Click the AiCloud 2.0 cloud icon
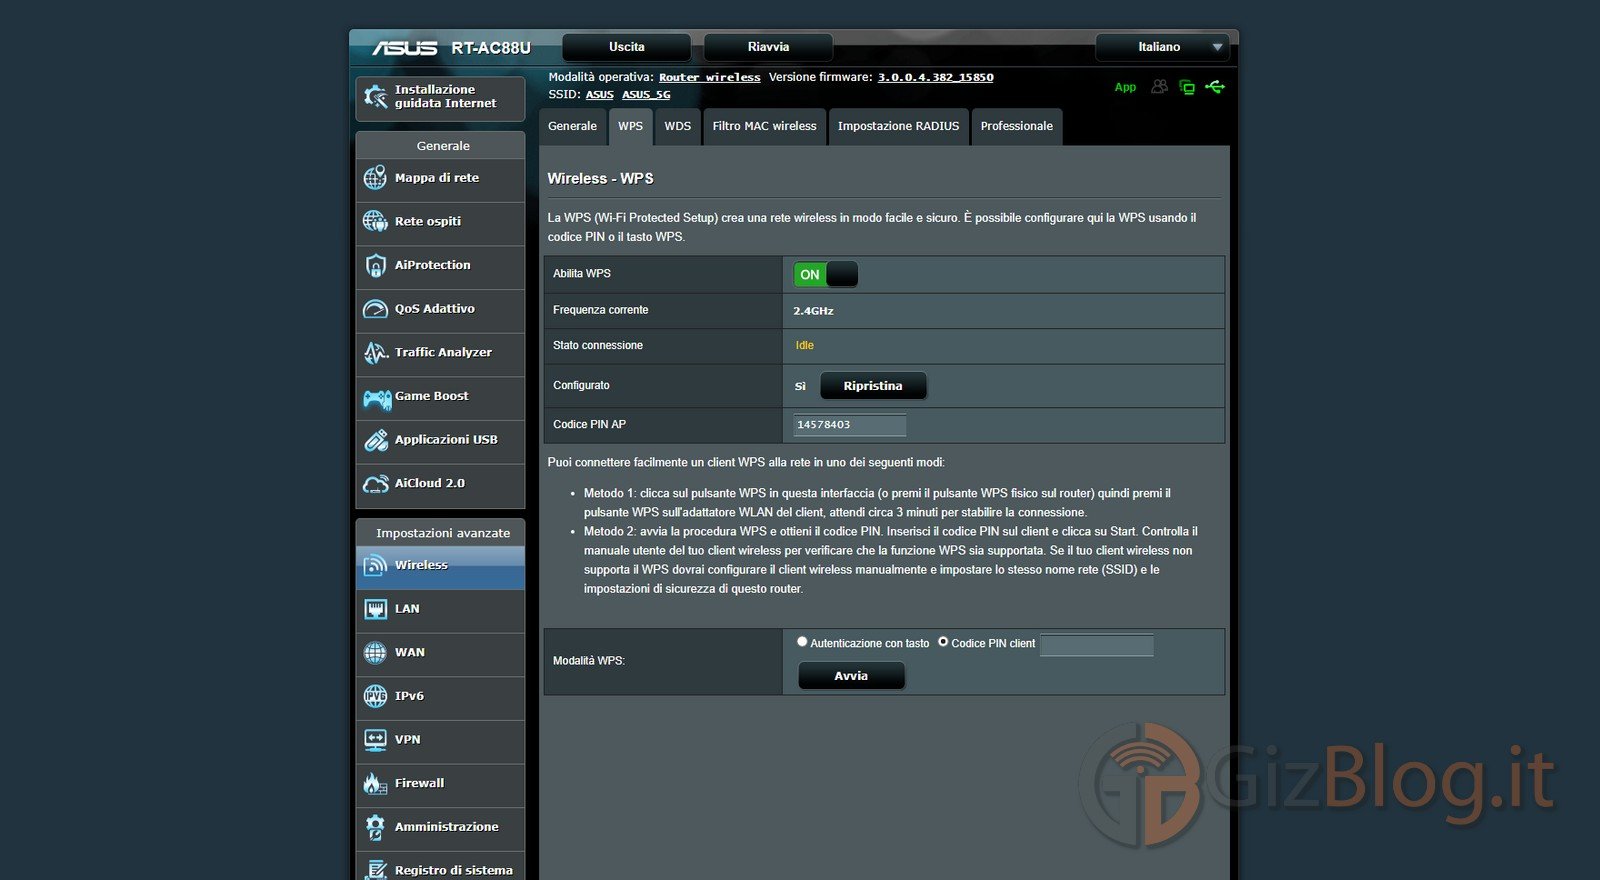Viewport: 1600px width, 880px height. click(x=375, y=484)
